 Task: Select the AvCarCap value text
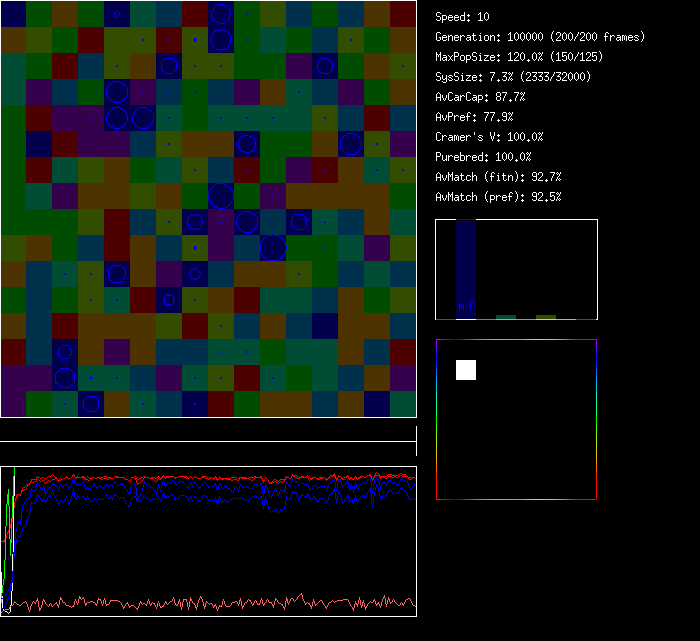coord(481,97)
